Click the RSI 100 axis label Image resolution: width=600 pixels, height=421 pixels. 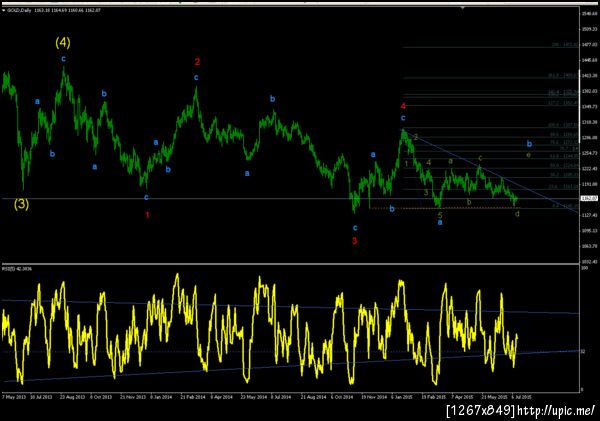click(x=584, y=268)
